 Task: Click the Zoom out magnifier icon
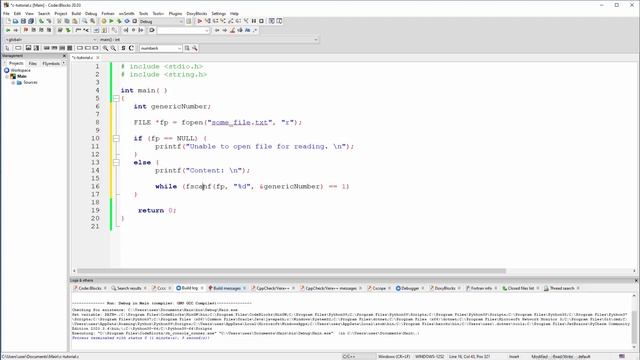(x=113, y=48)
